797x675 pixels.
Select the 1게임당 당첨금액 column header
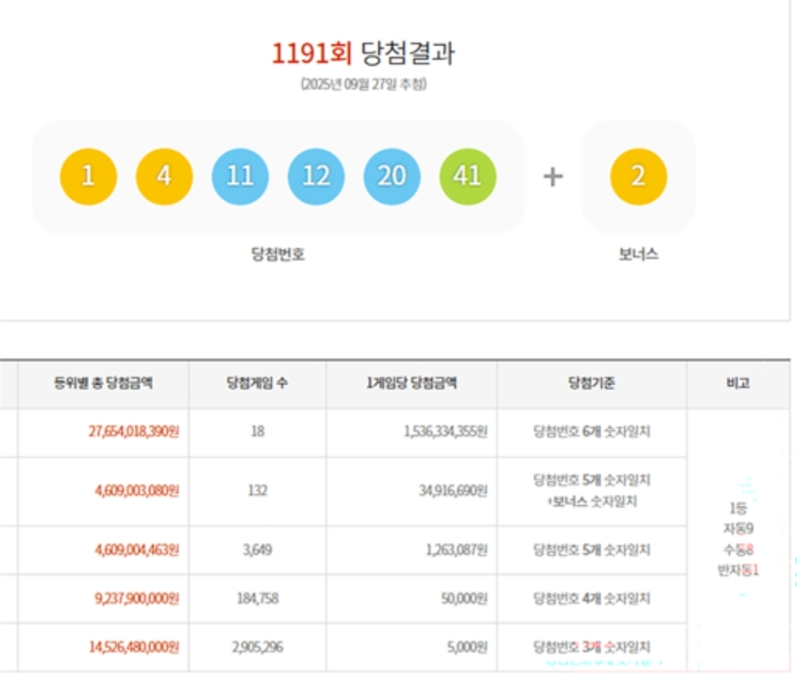(411, 384)
